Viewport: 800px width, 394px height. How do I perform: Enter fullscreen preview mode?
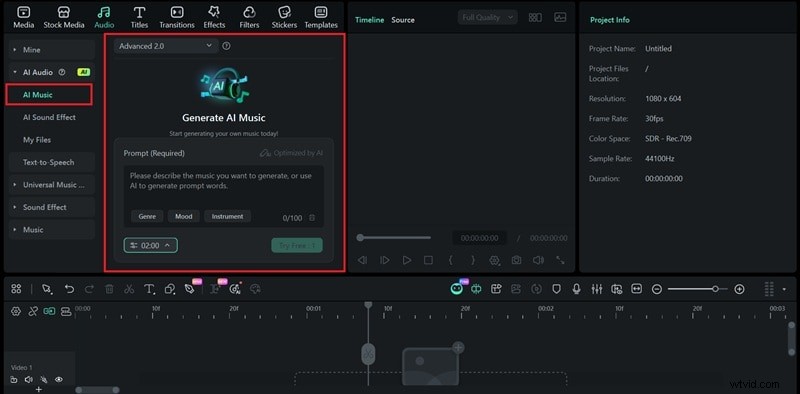click(560, 260)
